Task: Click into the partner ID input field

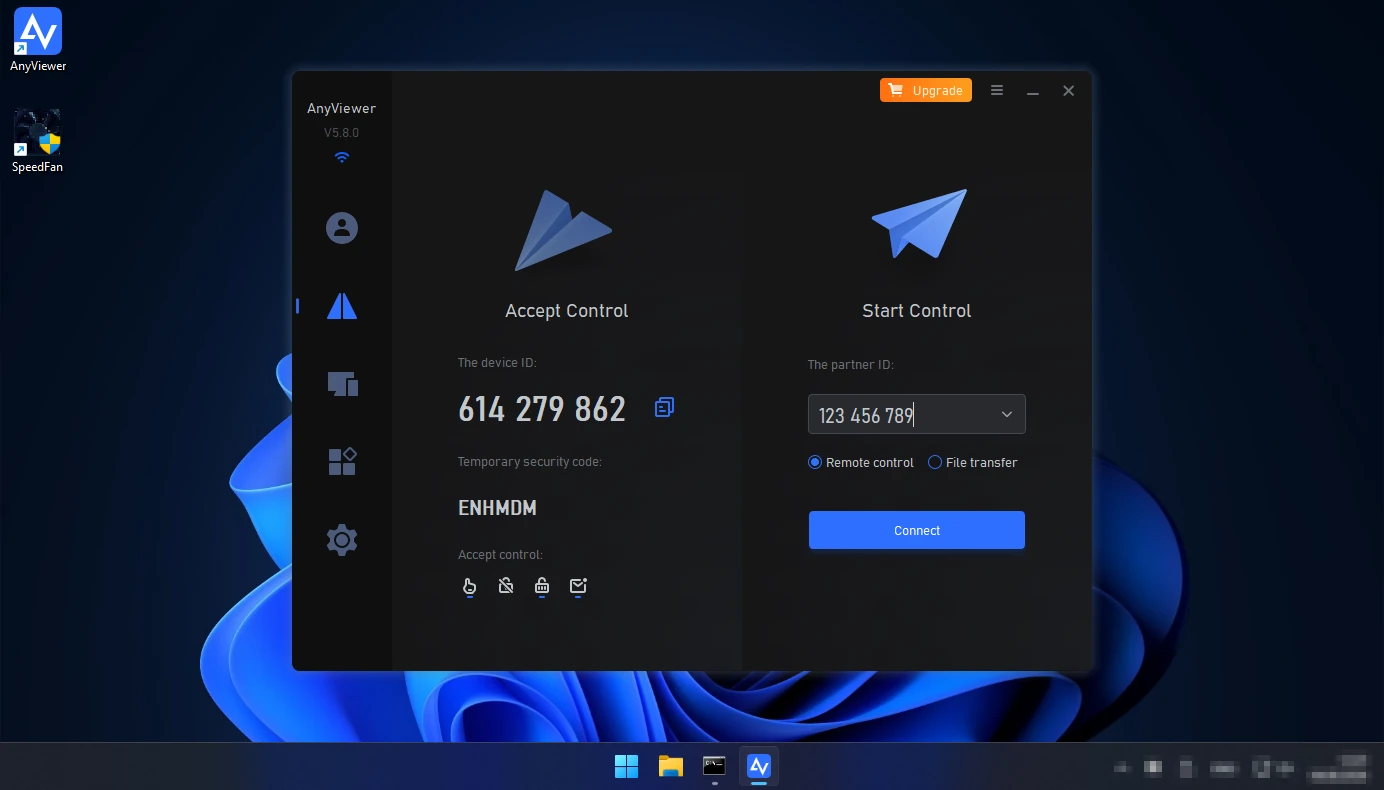Action: 917,414
